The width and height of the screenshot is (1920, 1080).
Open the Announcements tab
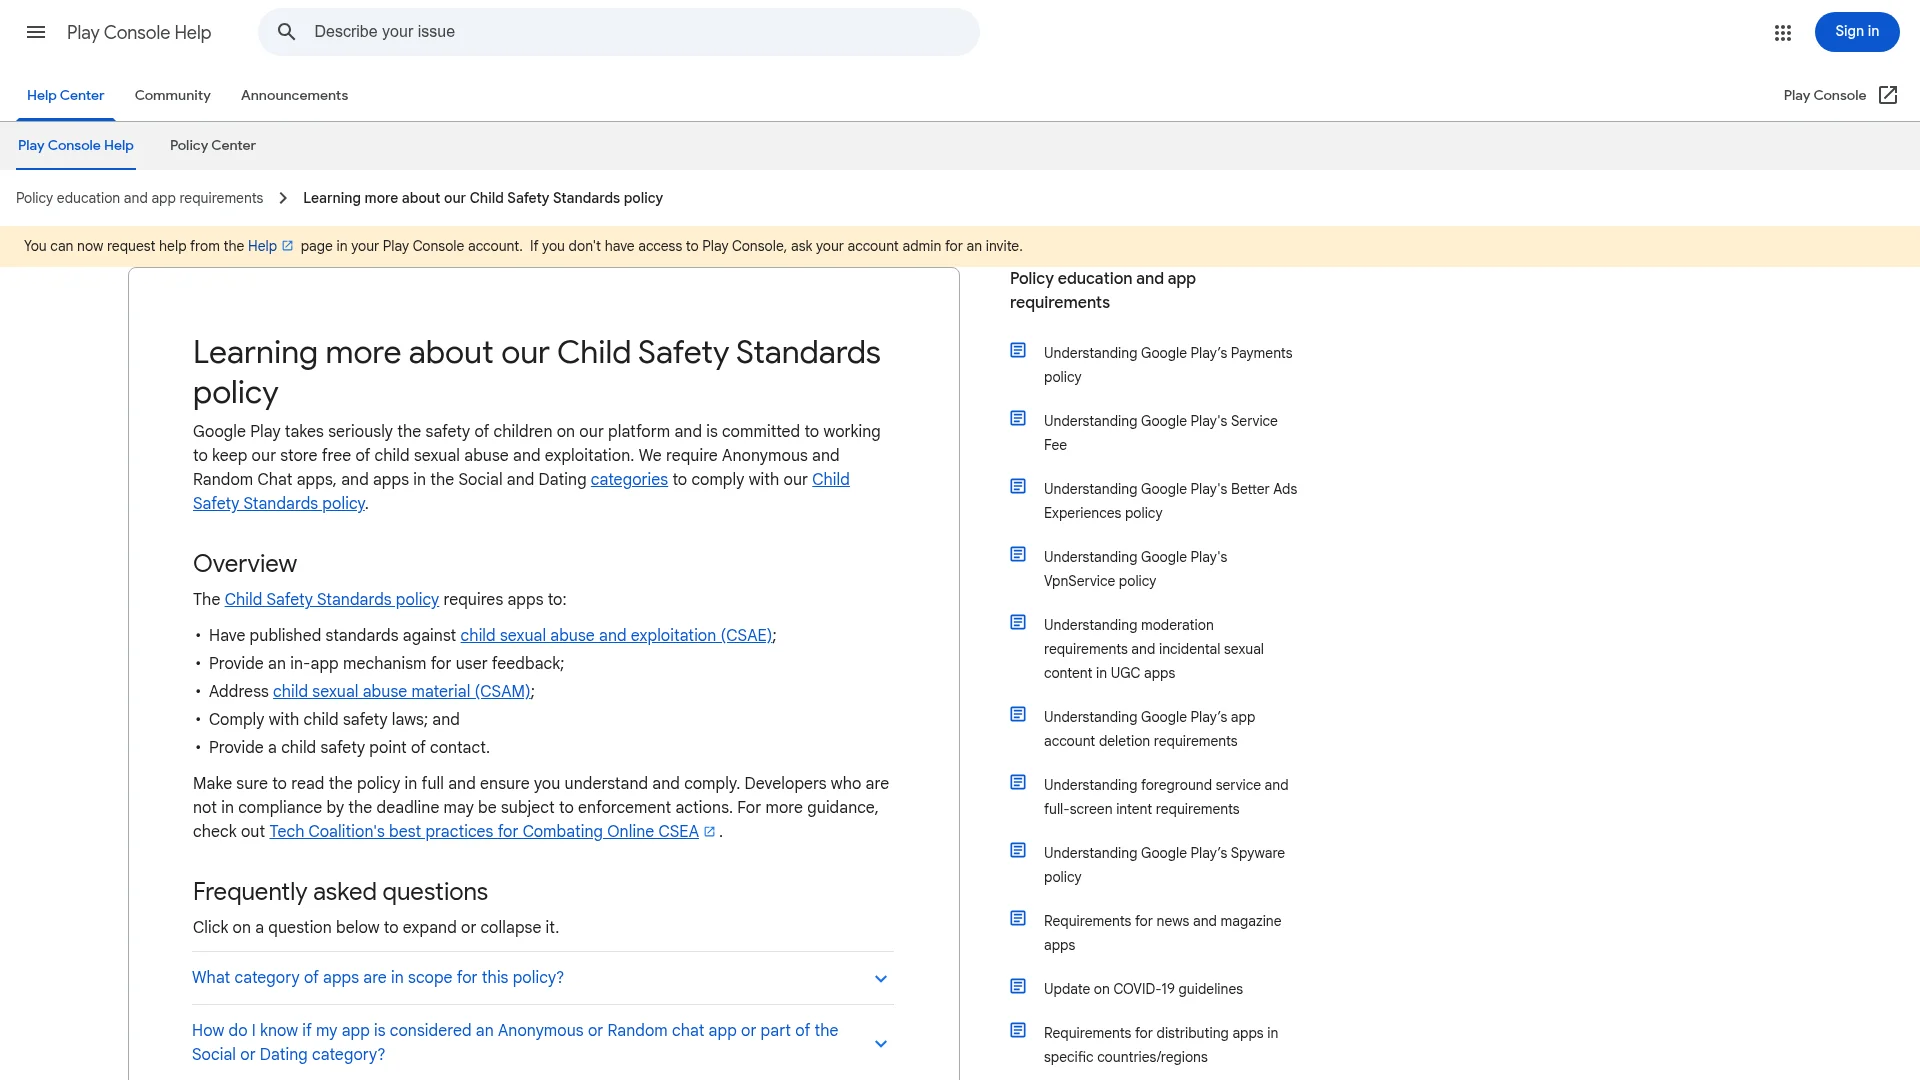294,95
